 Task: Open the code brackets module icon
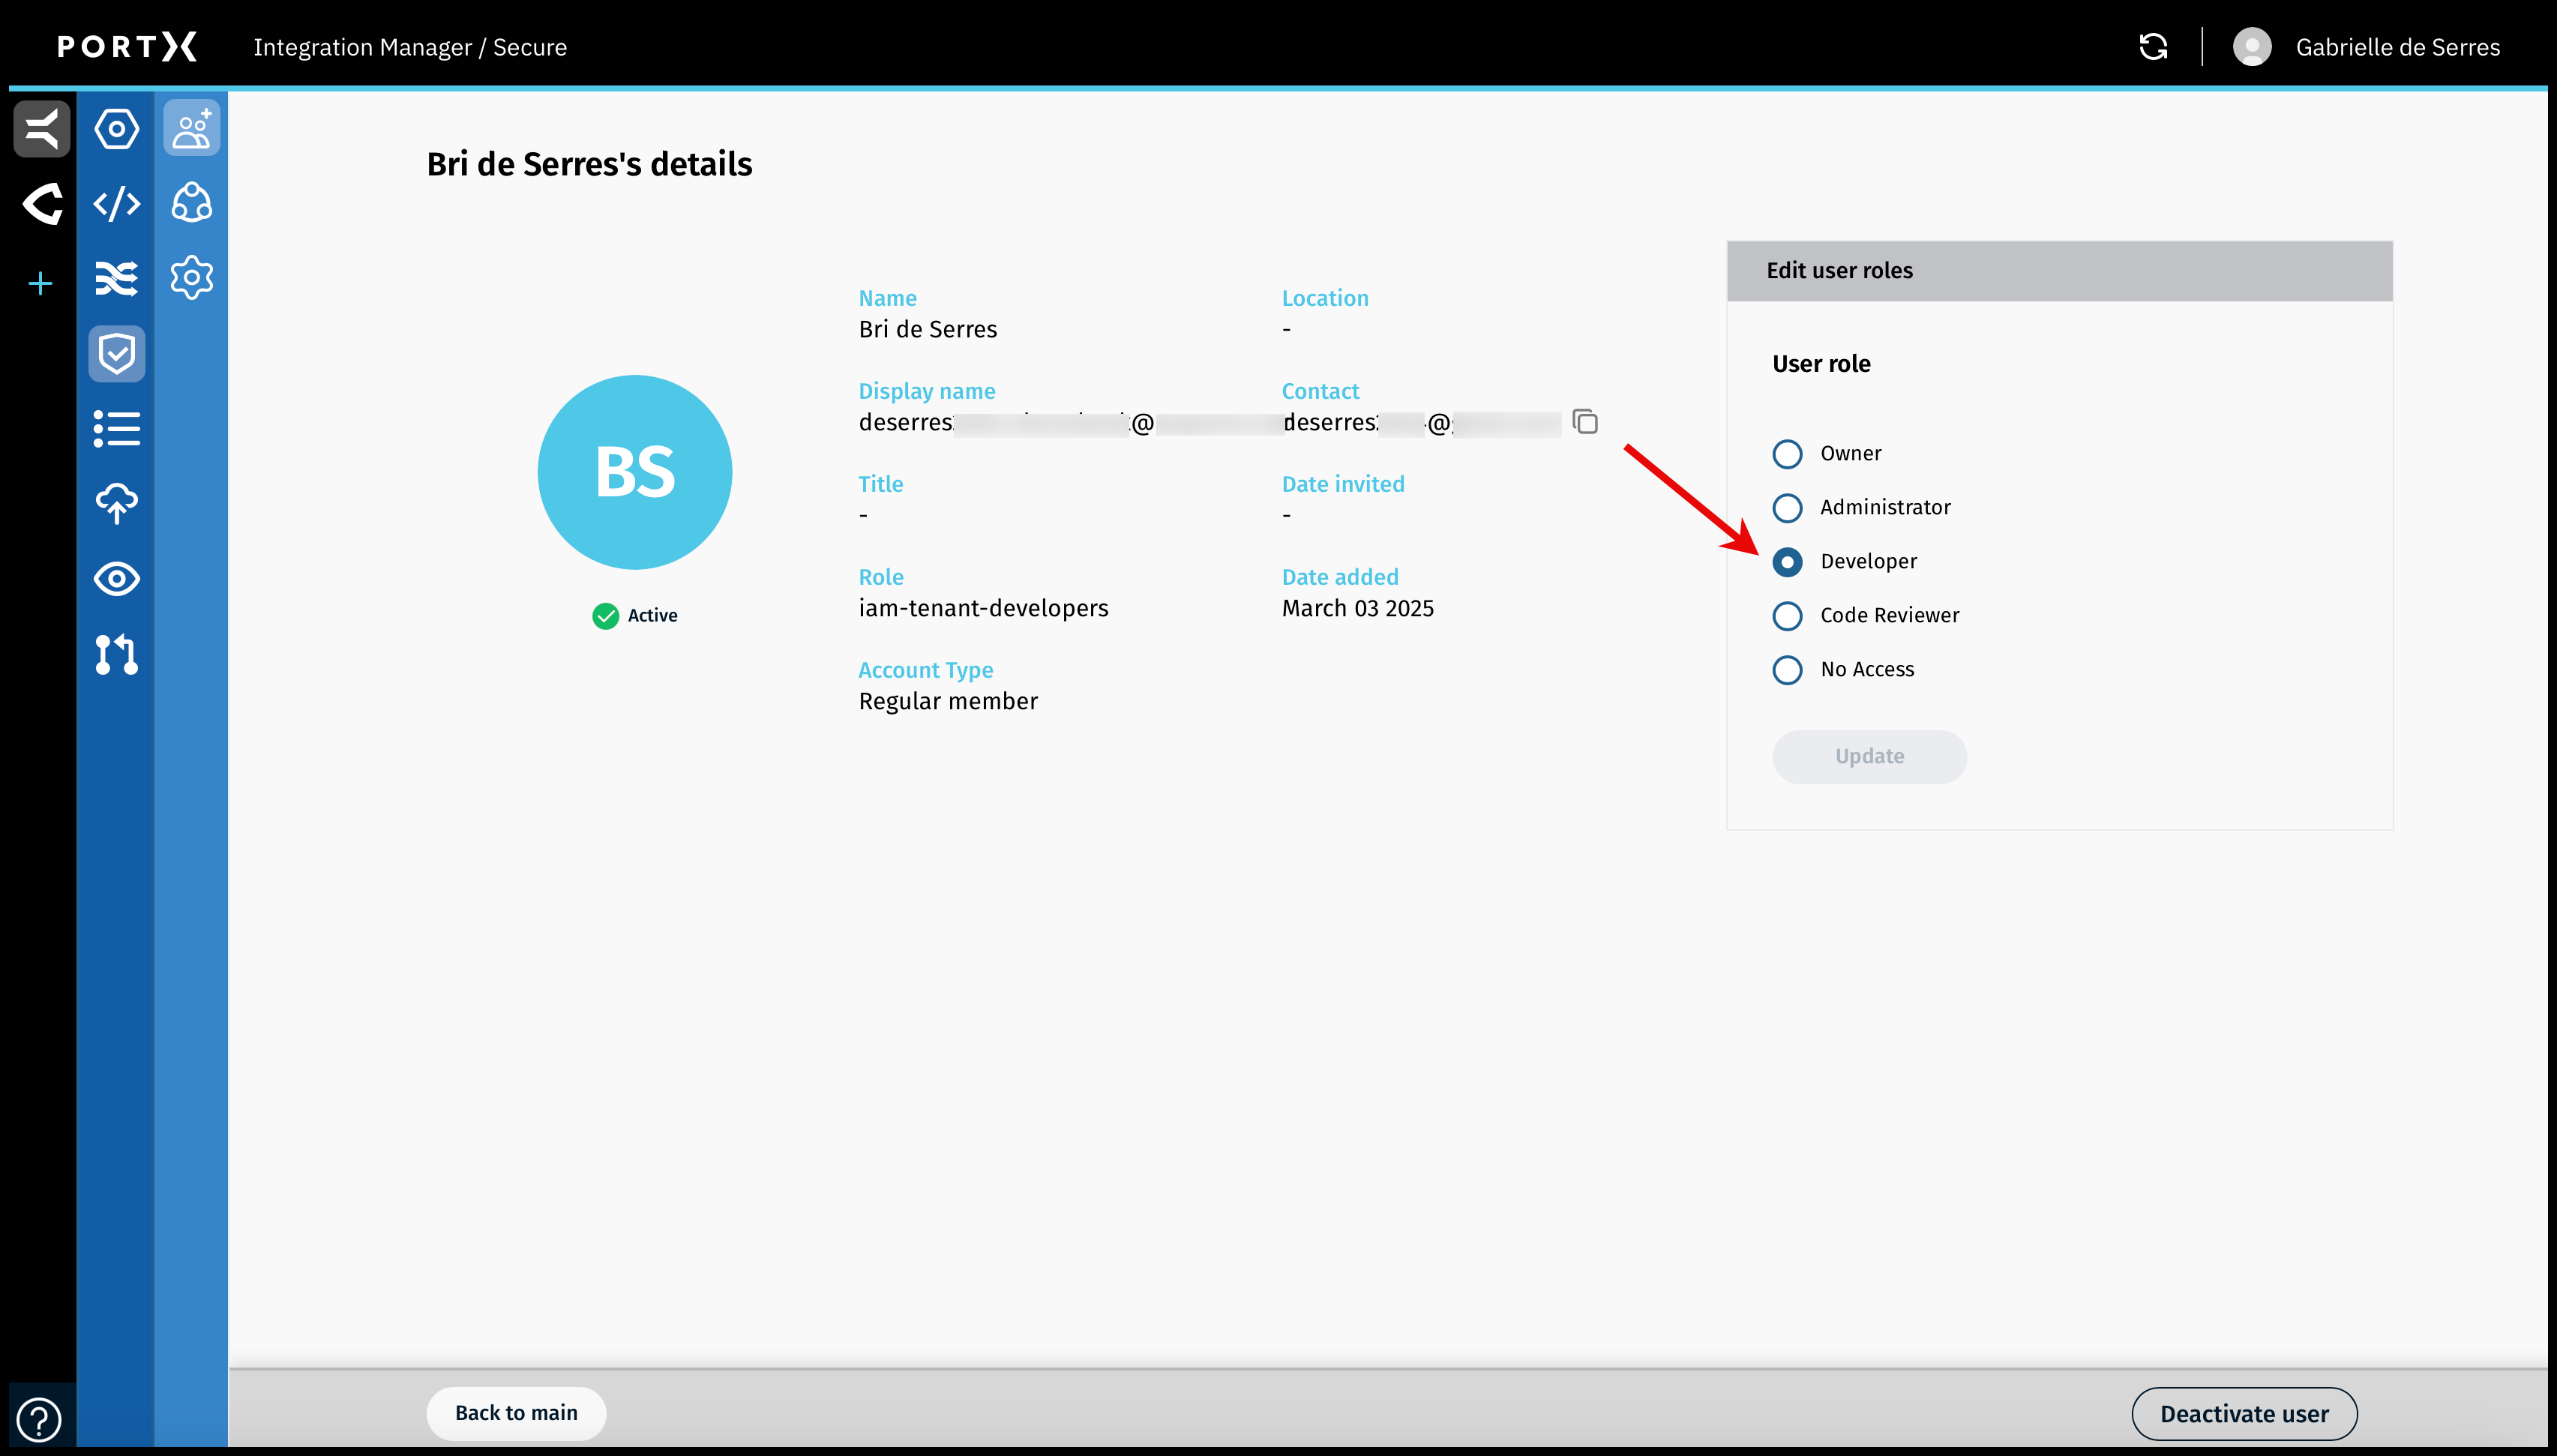click(x=116, y=204)
